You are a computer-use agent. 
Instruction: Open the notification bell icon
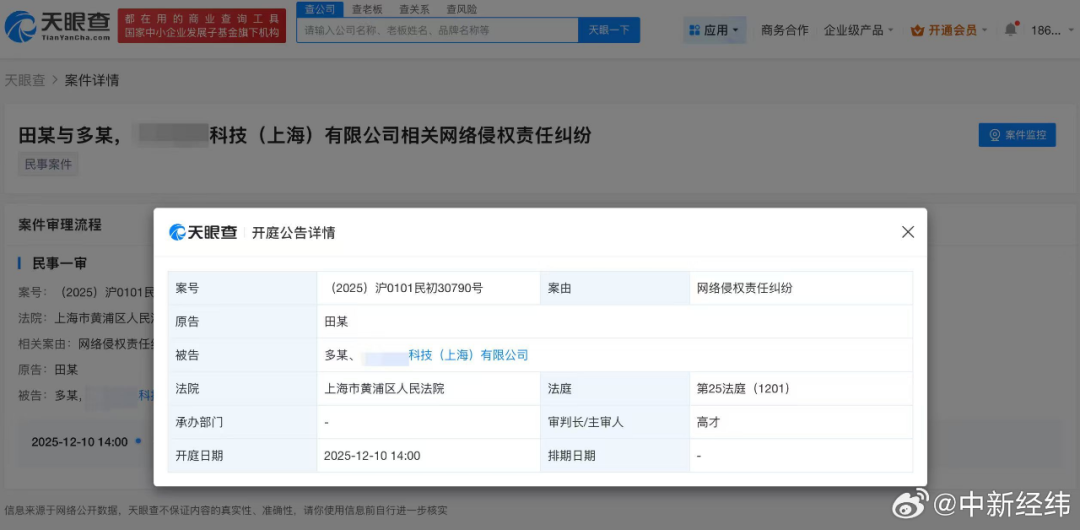coord(1010,30)
